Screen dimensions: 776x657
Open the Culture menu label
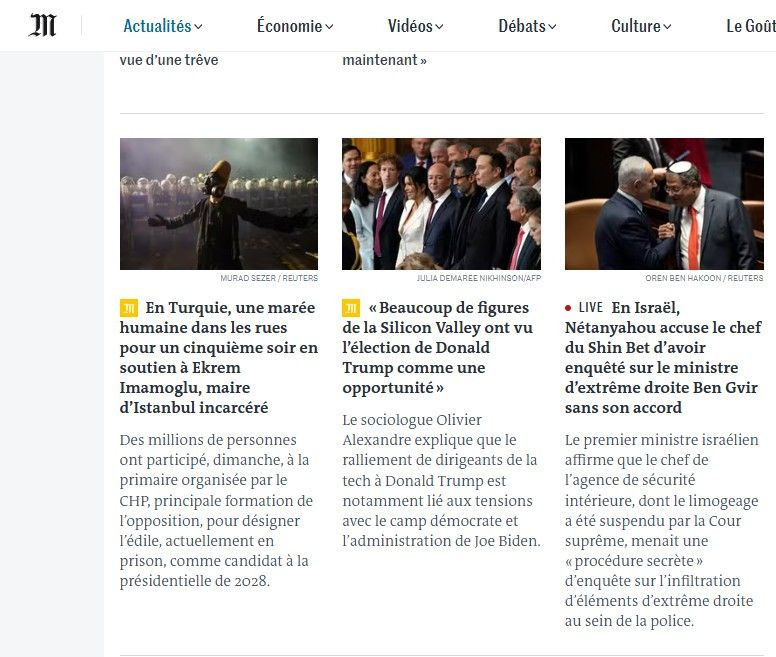coord(636,26)
